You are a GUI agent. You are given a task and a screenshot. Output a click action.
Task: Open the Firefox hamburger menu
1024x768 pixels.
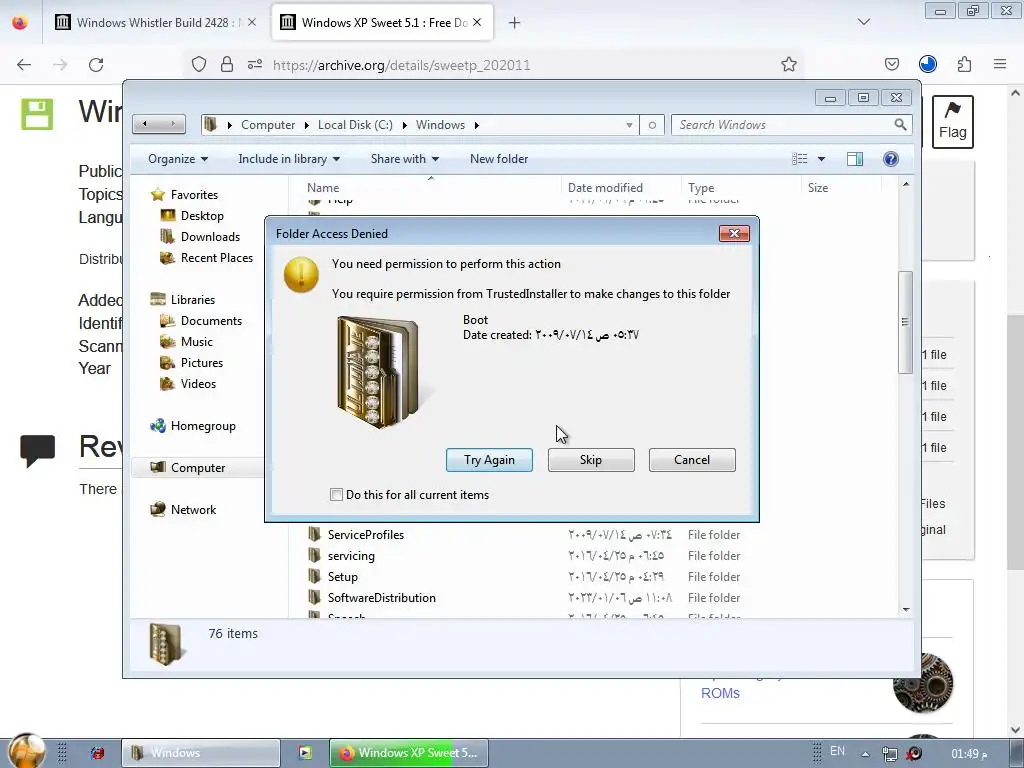tap(1000, 64)
